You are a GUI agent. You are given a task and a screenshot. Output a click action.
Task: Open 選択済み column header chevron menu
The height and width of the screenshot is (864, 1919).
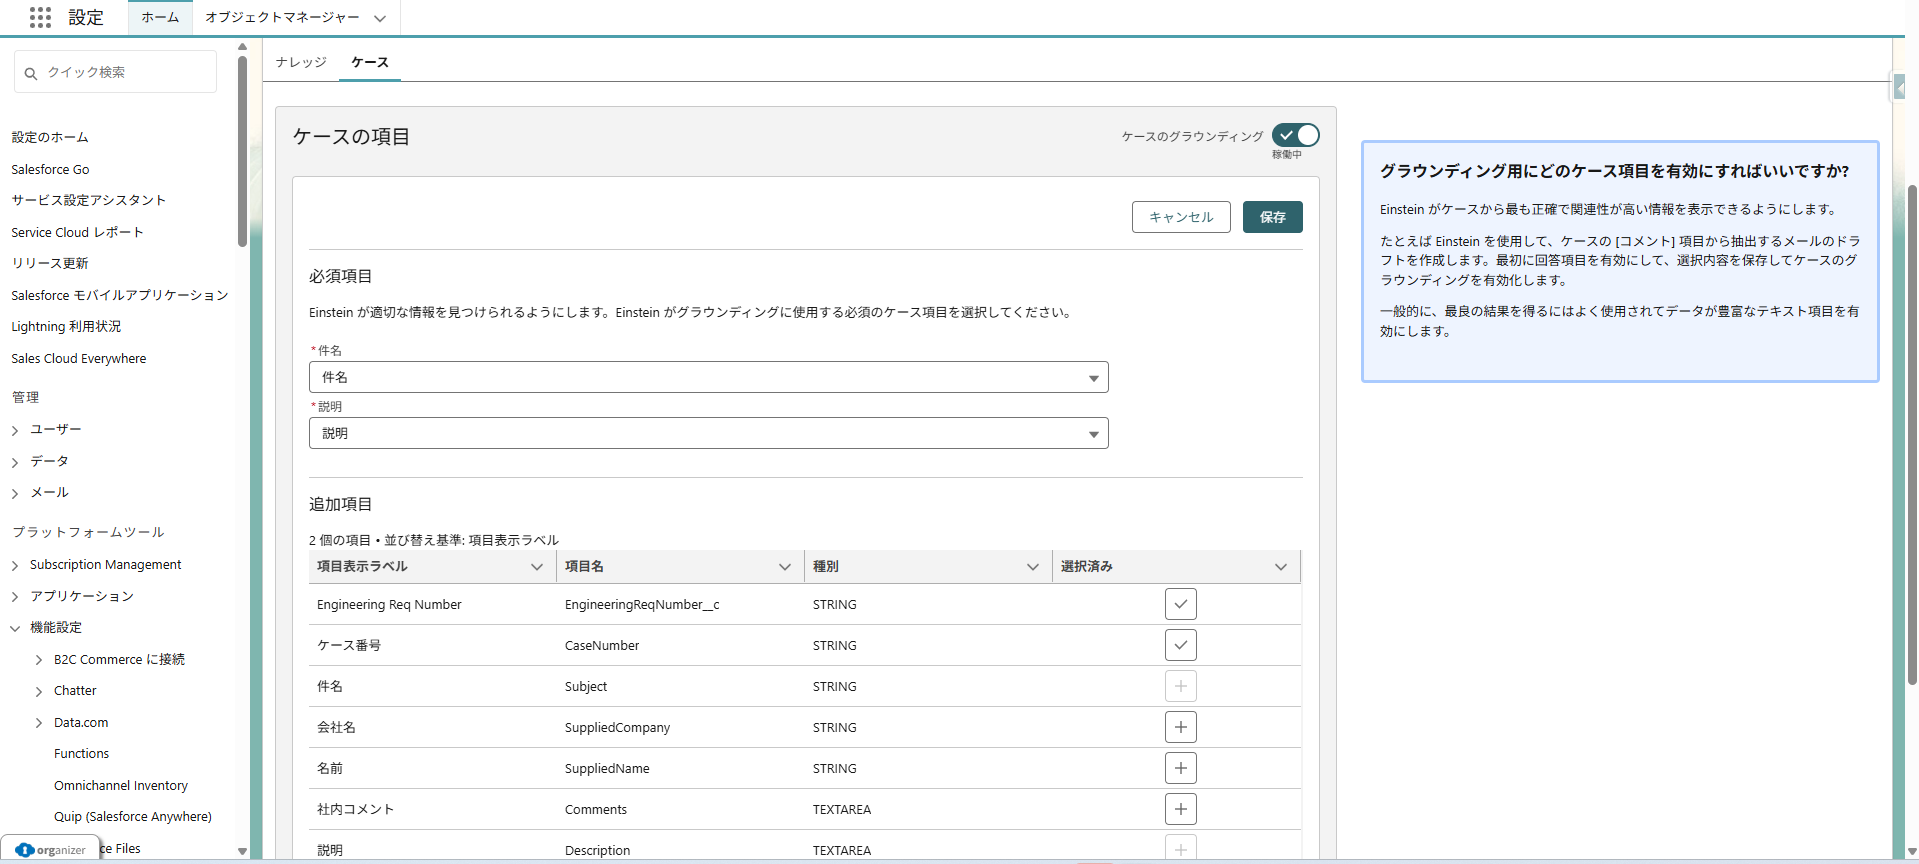point(1280,567)
